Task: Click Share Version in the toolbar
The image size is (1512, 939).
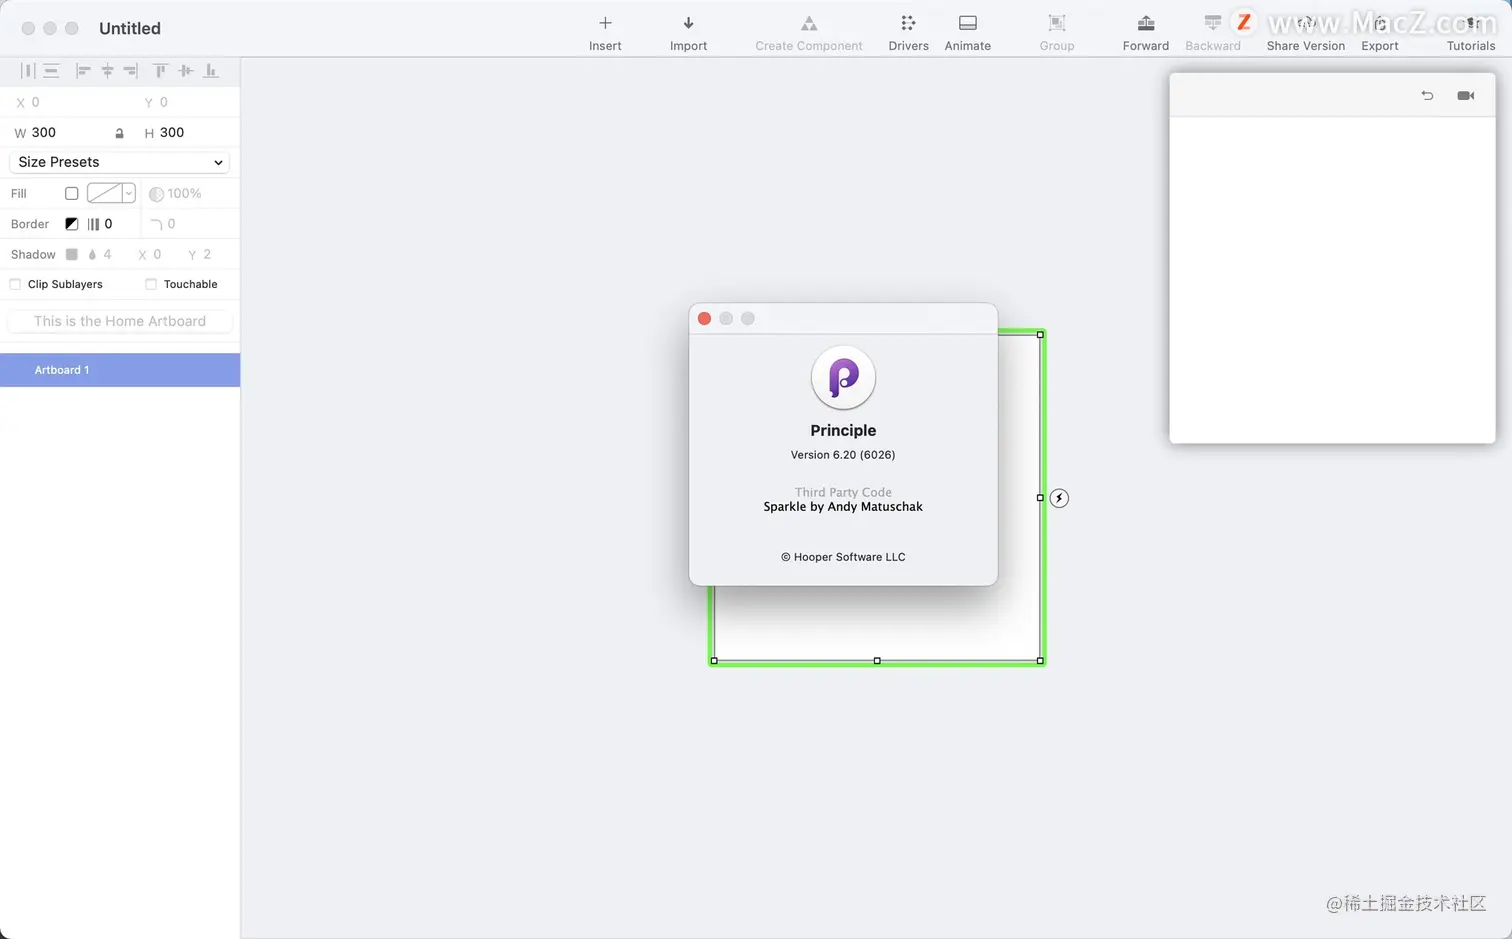Action: pyautogui.click(x=1305, y=32)
